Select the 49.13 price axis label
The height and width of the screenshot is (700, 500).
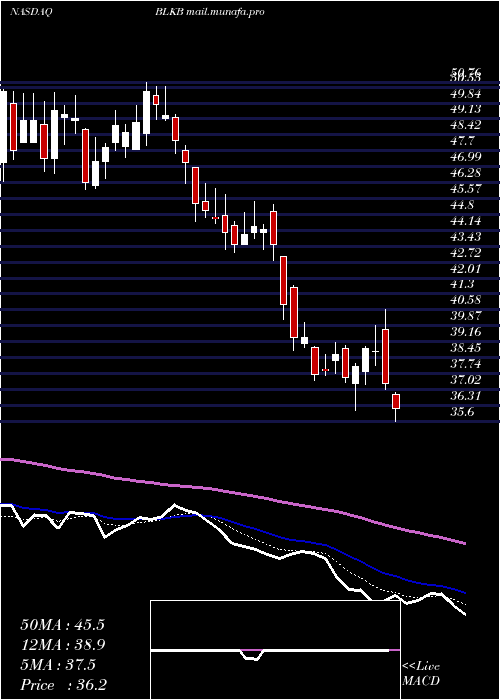[465, 109]
